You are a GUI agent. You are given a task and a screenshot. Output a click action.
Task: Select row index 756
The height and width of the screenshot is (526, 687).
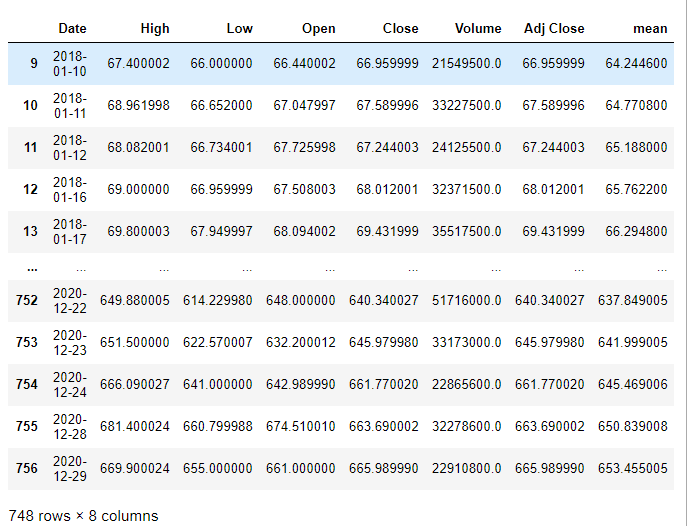click(27, 469)
